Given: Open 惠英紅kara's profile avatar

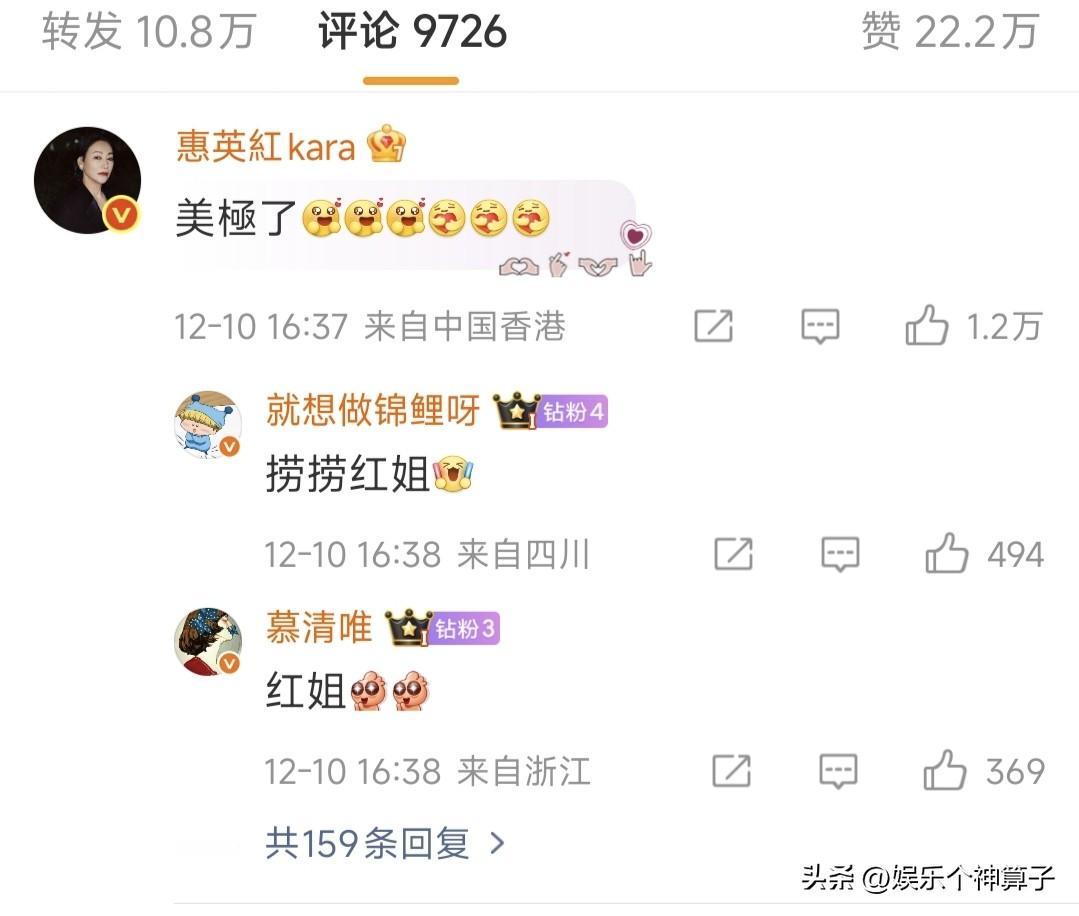Looking at the screenshot, I should point(87,180).
